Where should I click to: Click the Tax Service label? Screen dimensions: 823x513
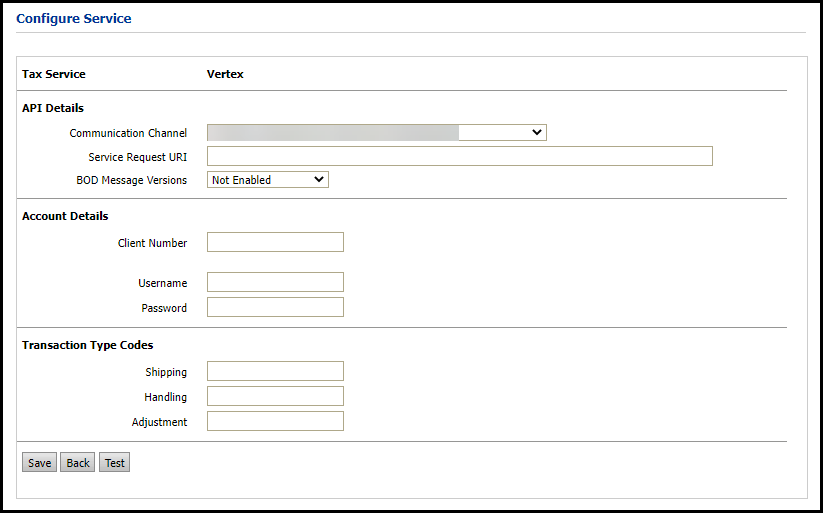(54, 74)
